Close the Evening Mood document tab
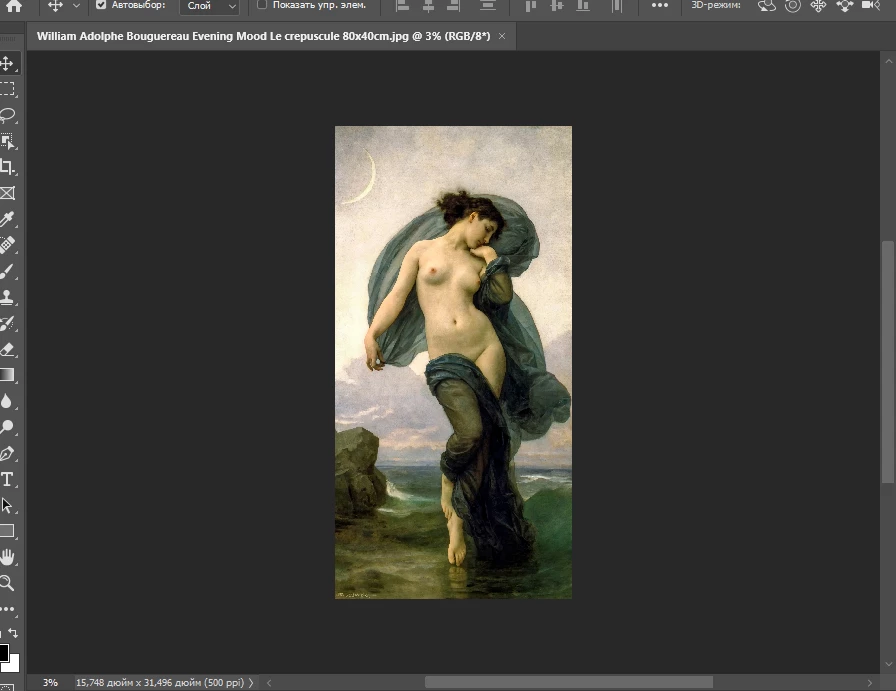The width and height of the screenshot is (896, 691). (x=502, y=36)
